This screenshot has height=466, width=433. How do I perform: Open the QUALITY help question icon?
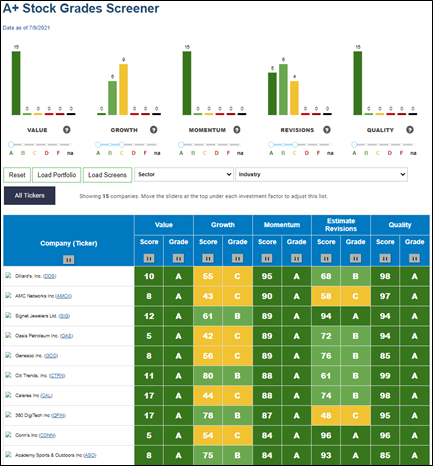[x=410, y=130]
